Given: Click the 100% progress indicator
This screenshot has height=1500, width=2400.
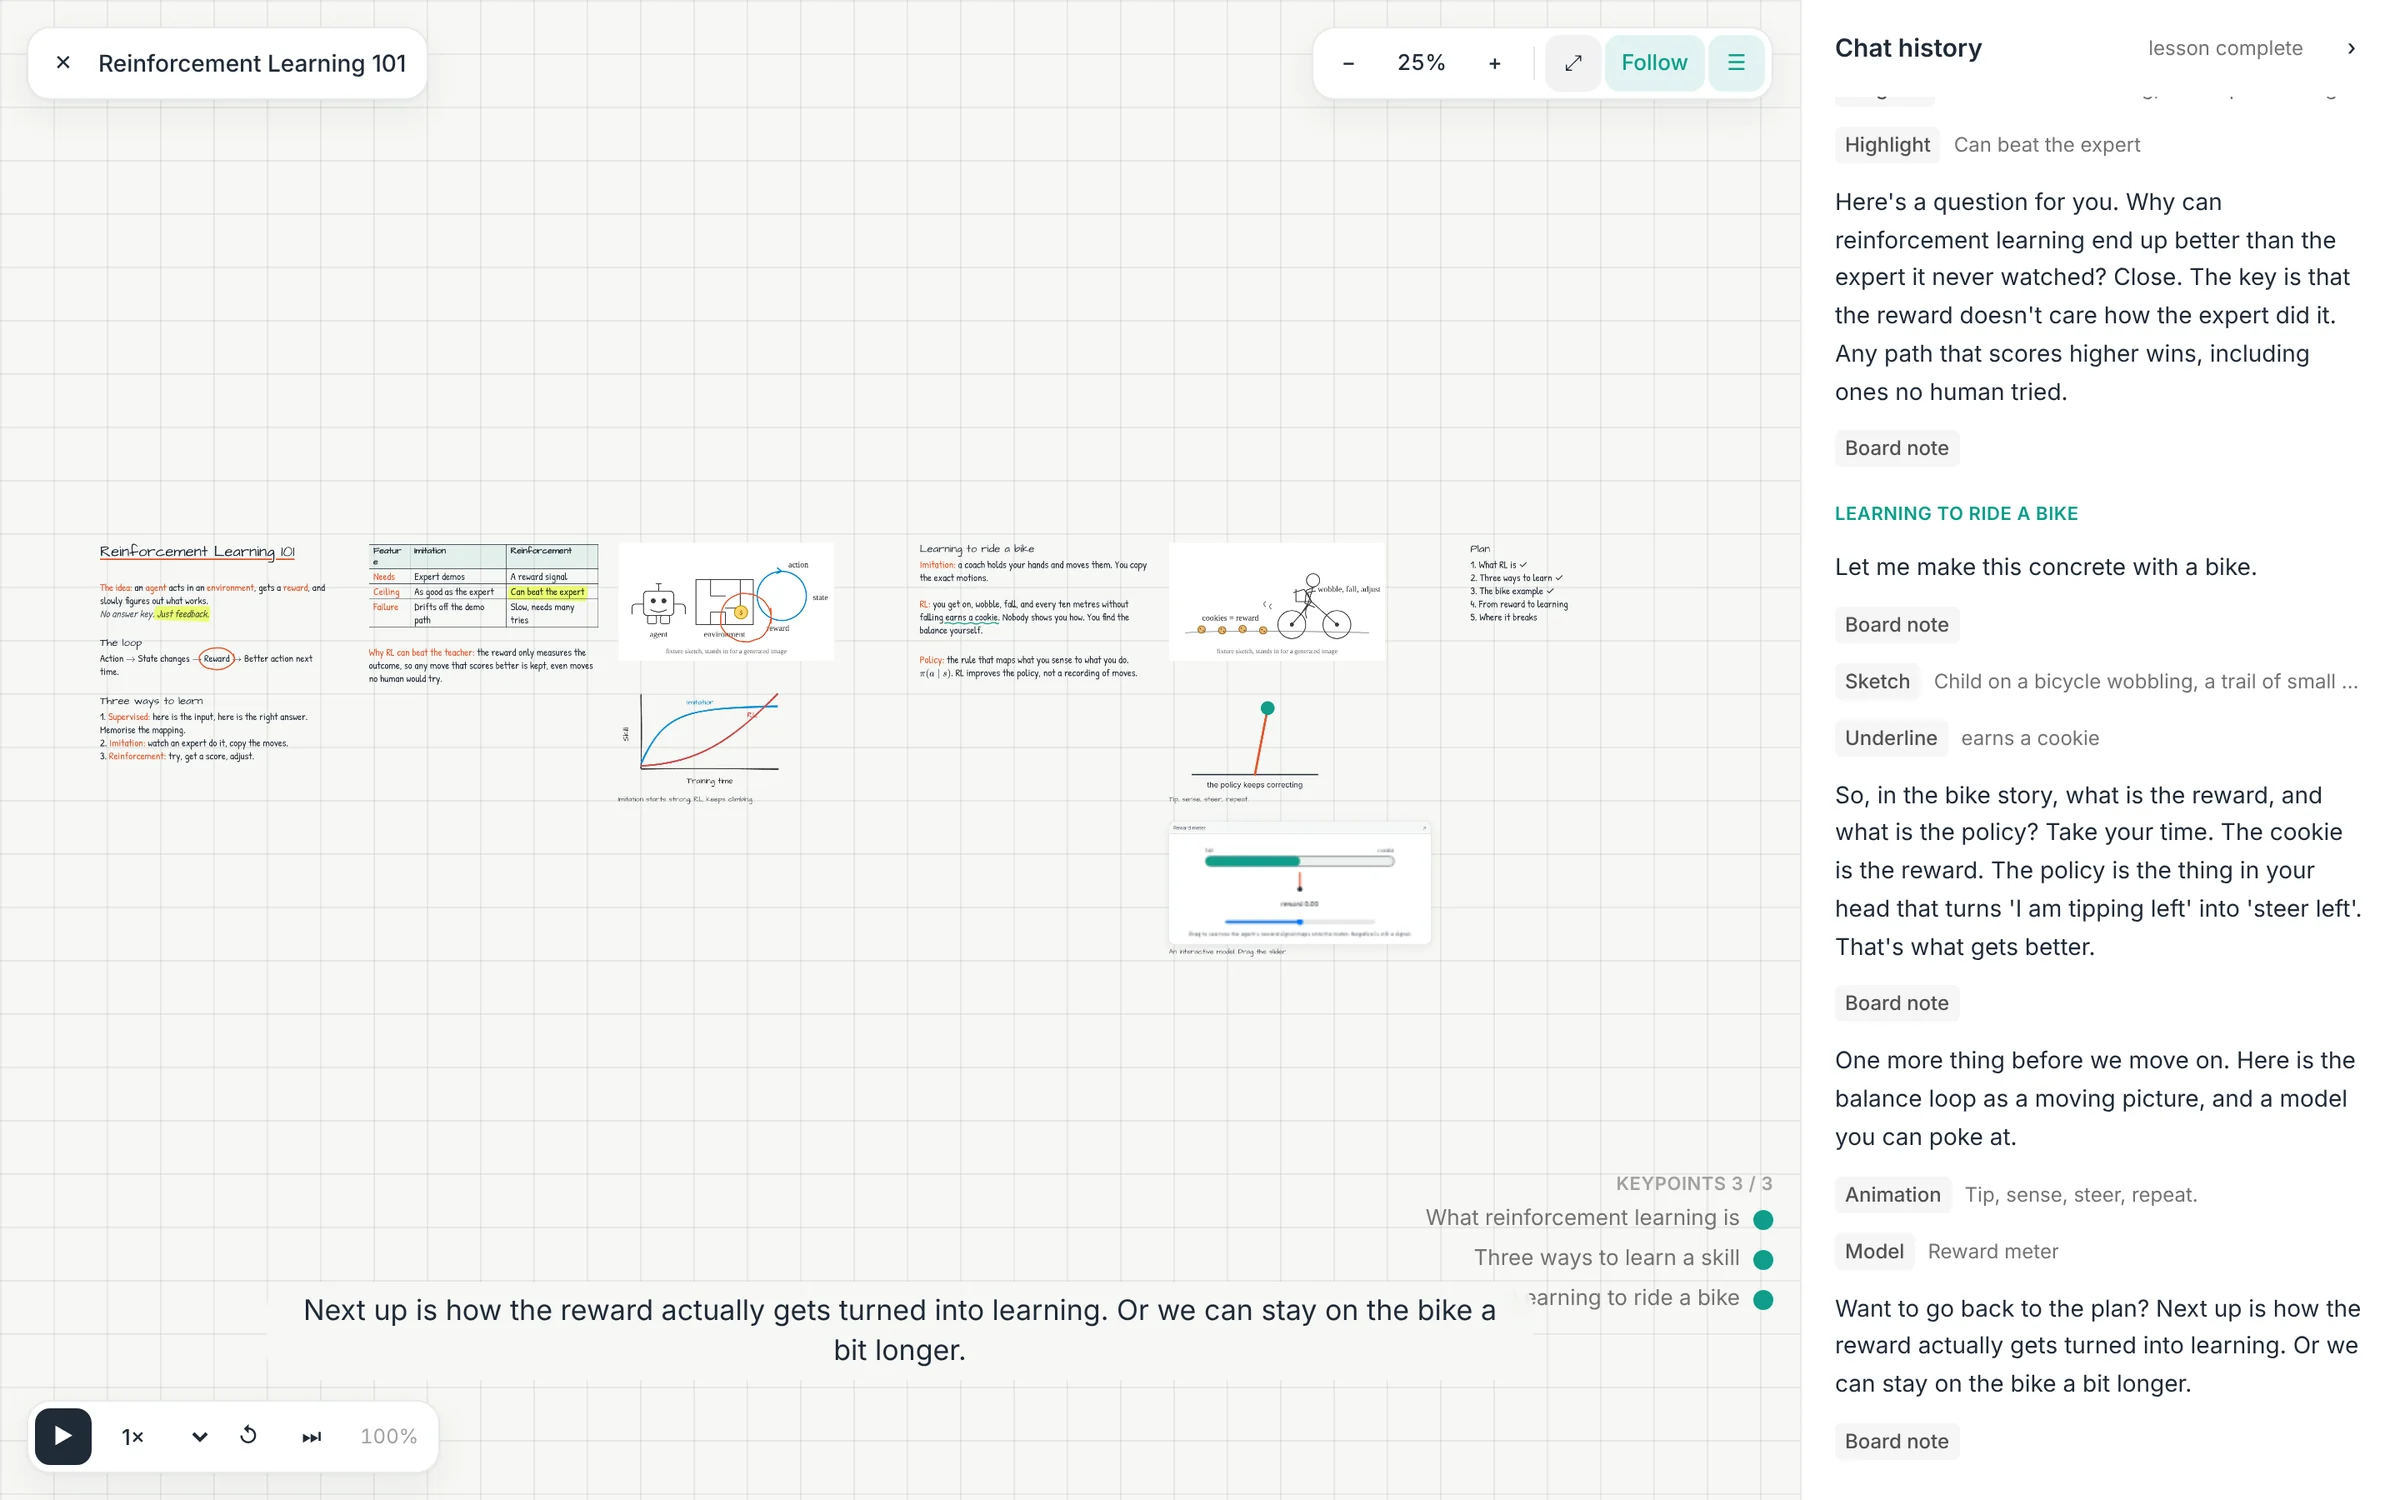Looking at the screenshot, I should tap(388, 1436).
